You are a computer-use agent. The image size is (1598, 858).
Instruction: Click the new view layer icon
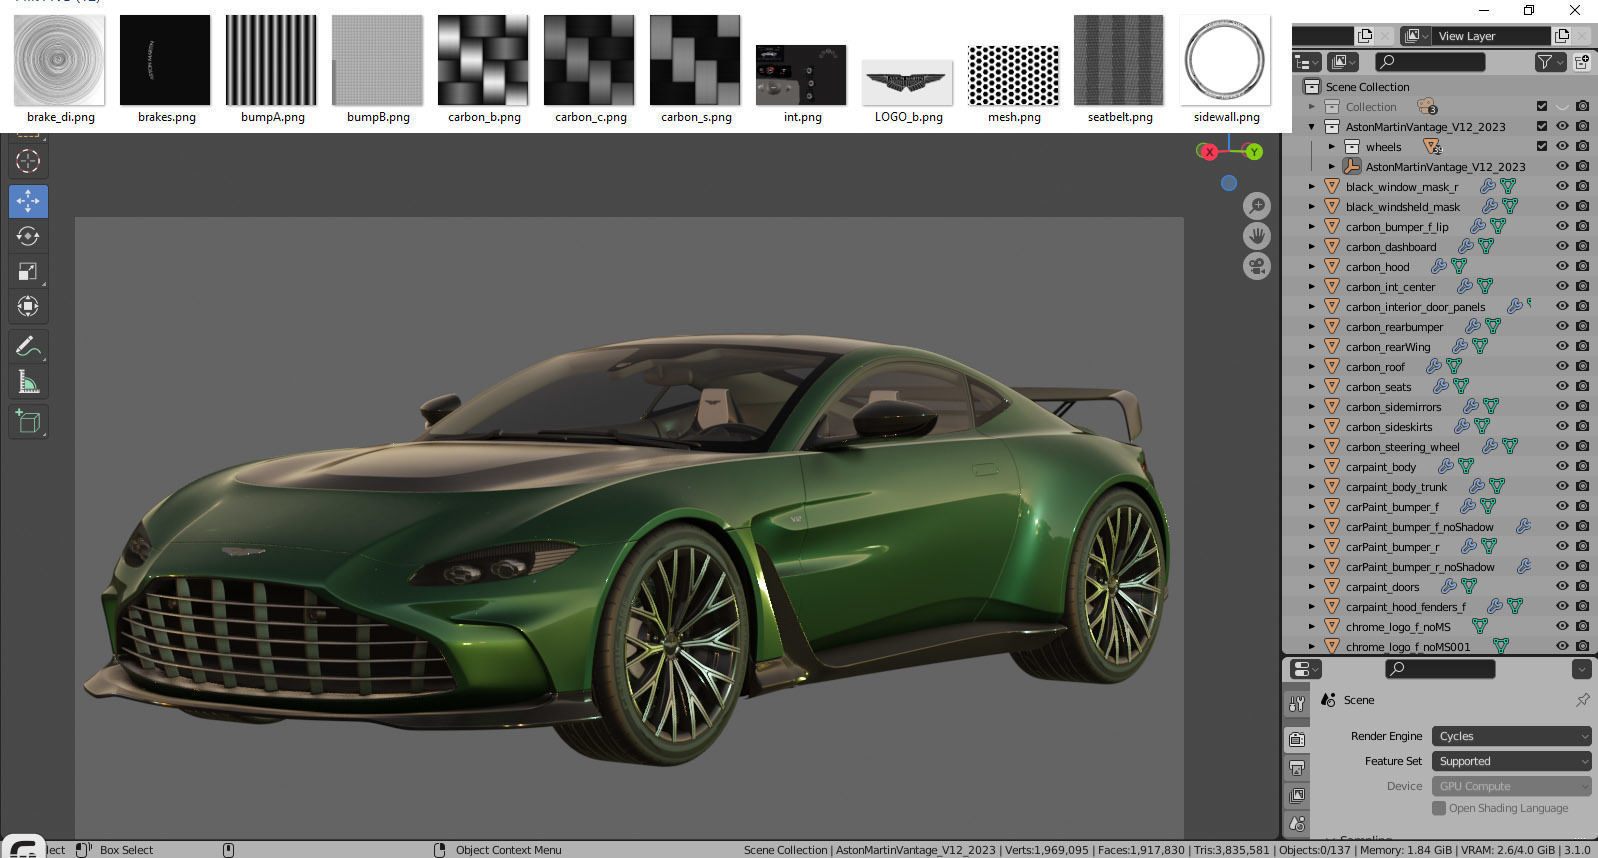coord(1562,36)
